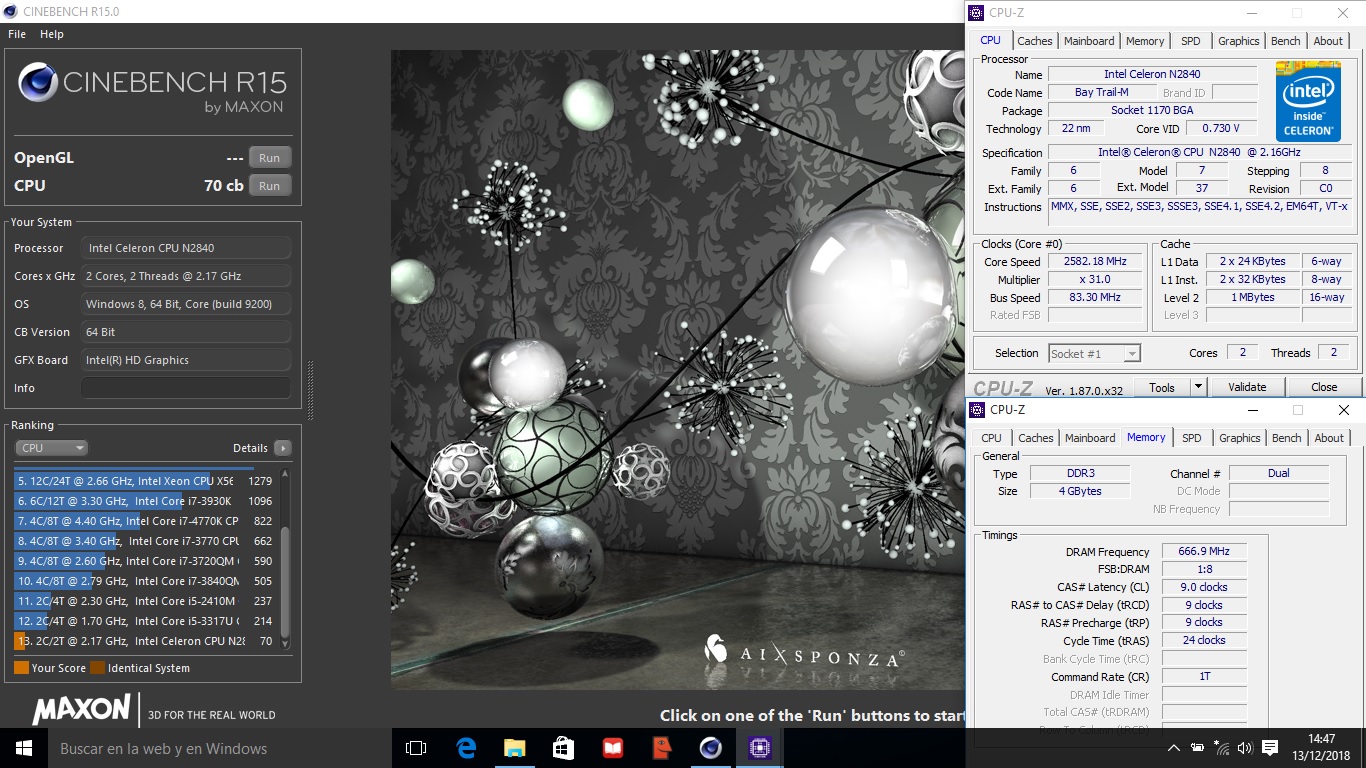Check the battery status icon
Image resolution: width=1366 pixels, height=768 pixels.
click(1197, 748)
